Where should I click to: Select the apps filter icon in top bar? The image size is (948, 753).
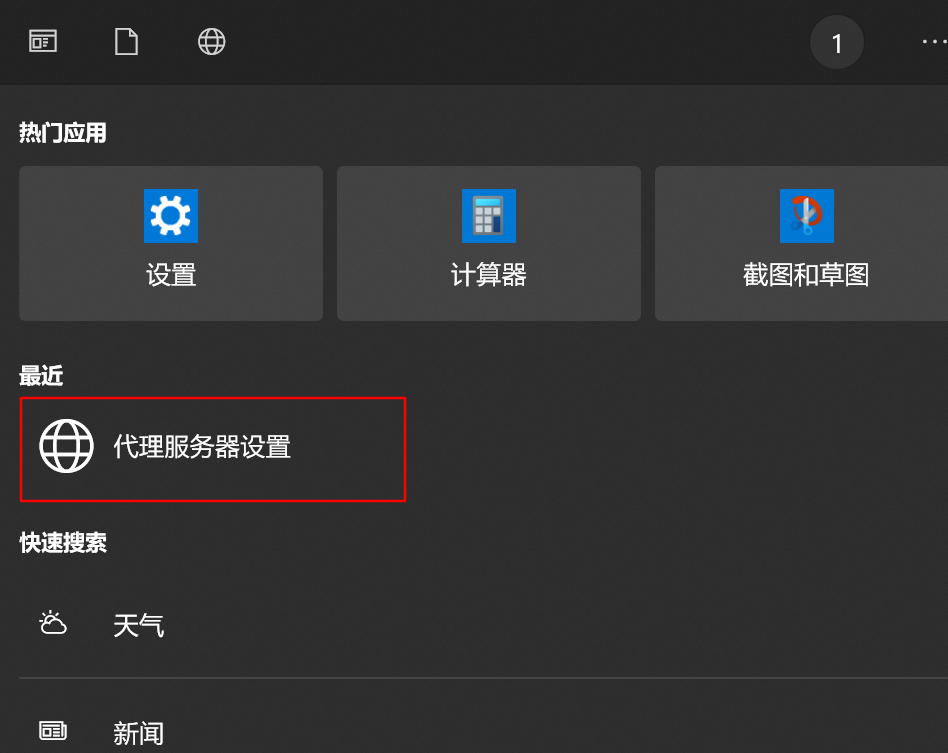point(43,41)
